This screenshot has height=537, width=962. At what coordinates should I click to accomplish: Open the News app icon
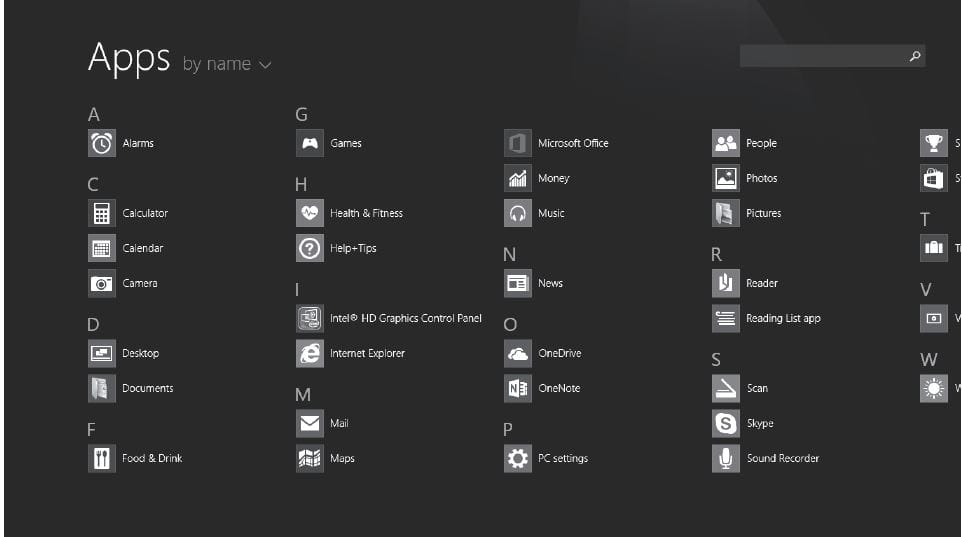pyautogui.click(x=518, y=284)
